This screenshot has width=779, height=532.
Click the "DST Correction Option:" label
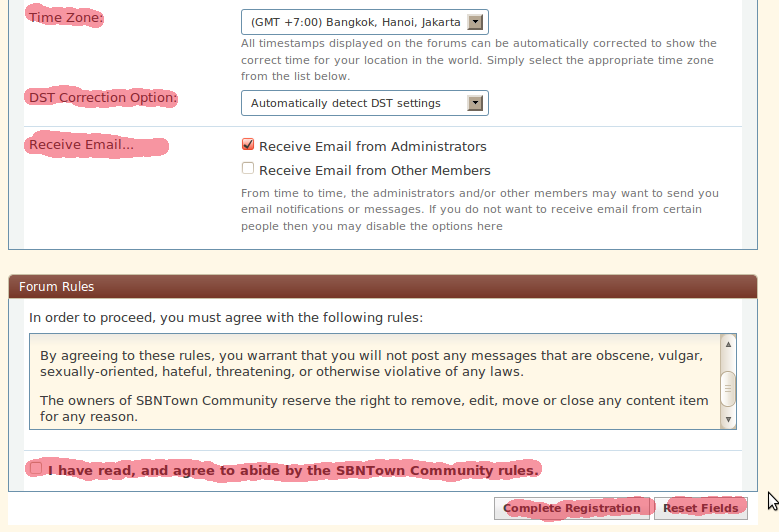(x=103, y=98)
